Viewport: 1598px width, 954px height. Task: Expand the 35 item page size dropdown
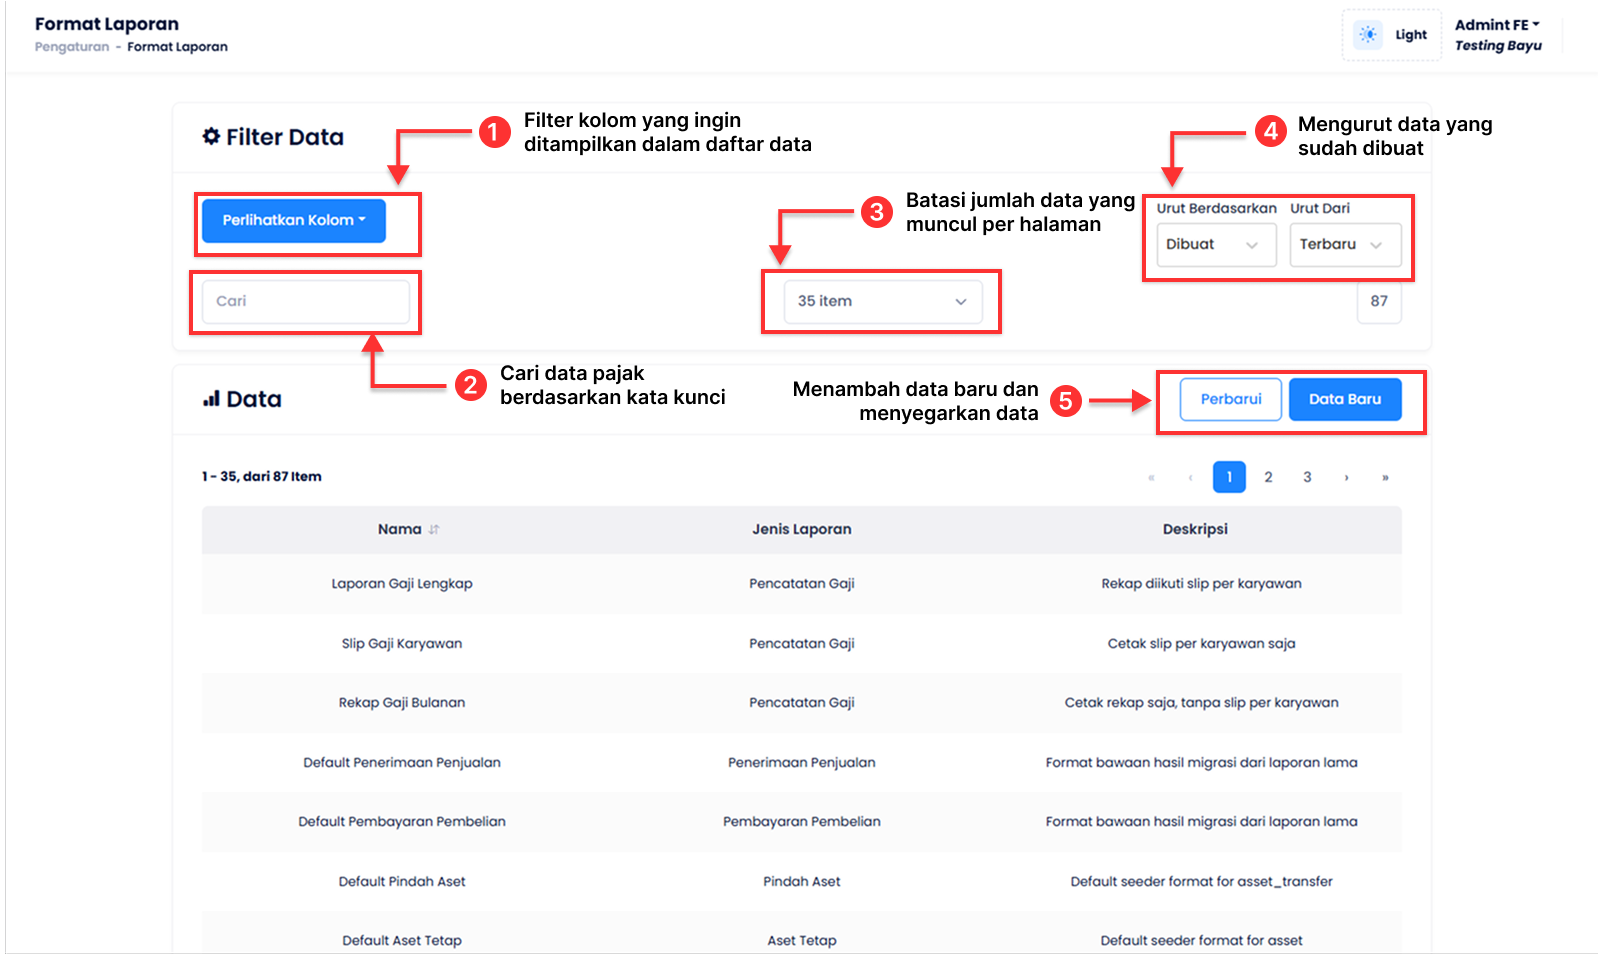(x=882, y=301)
